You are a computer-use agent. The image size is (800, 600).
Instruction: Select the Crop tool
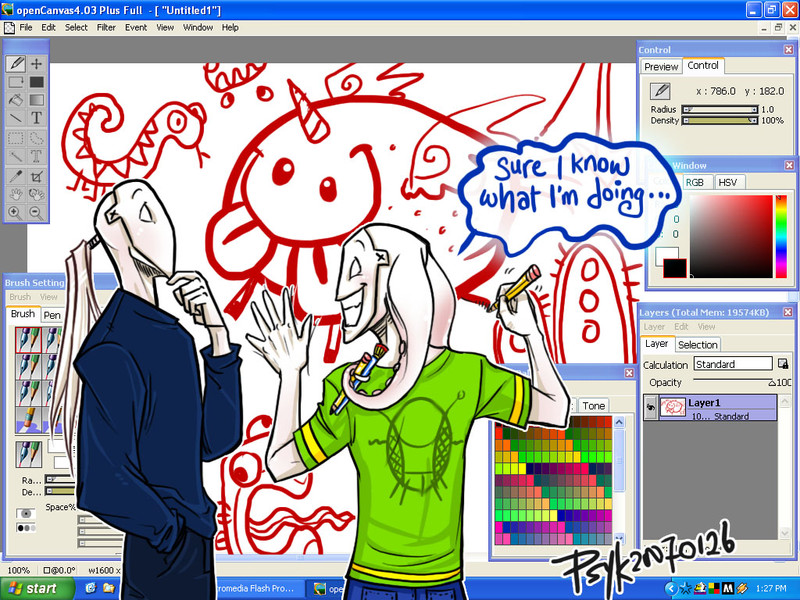point(36,177)
